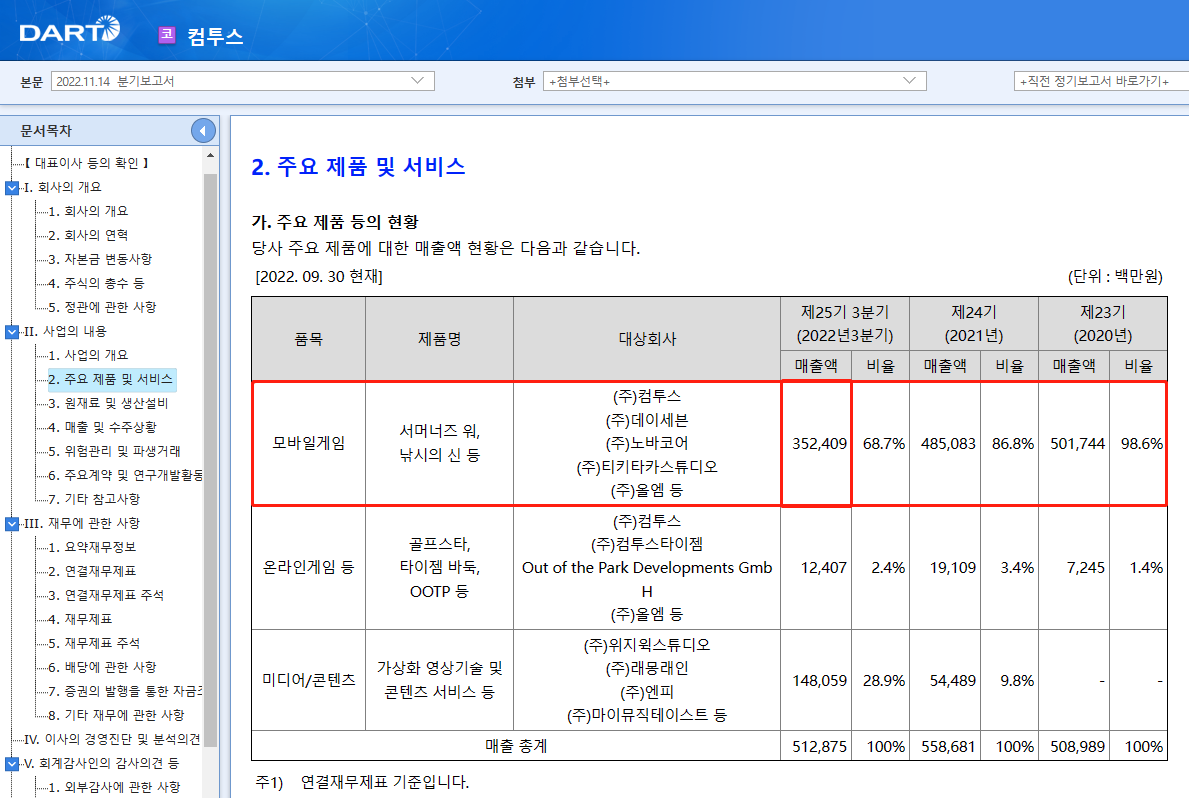Open the 첨부선택 attachment dropdown

(x=735, y=81)
